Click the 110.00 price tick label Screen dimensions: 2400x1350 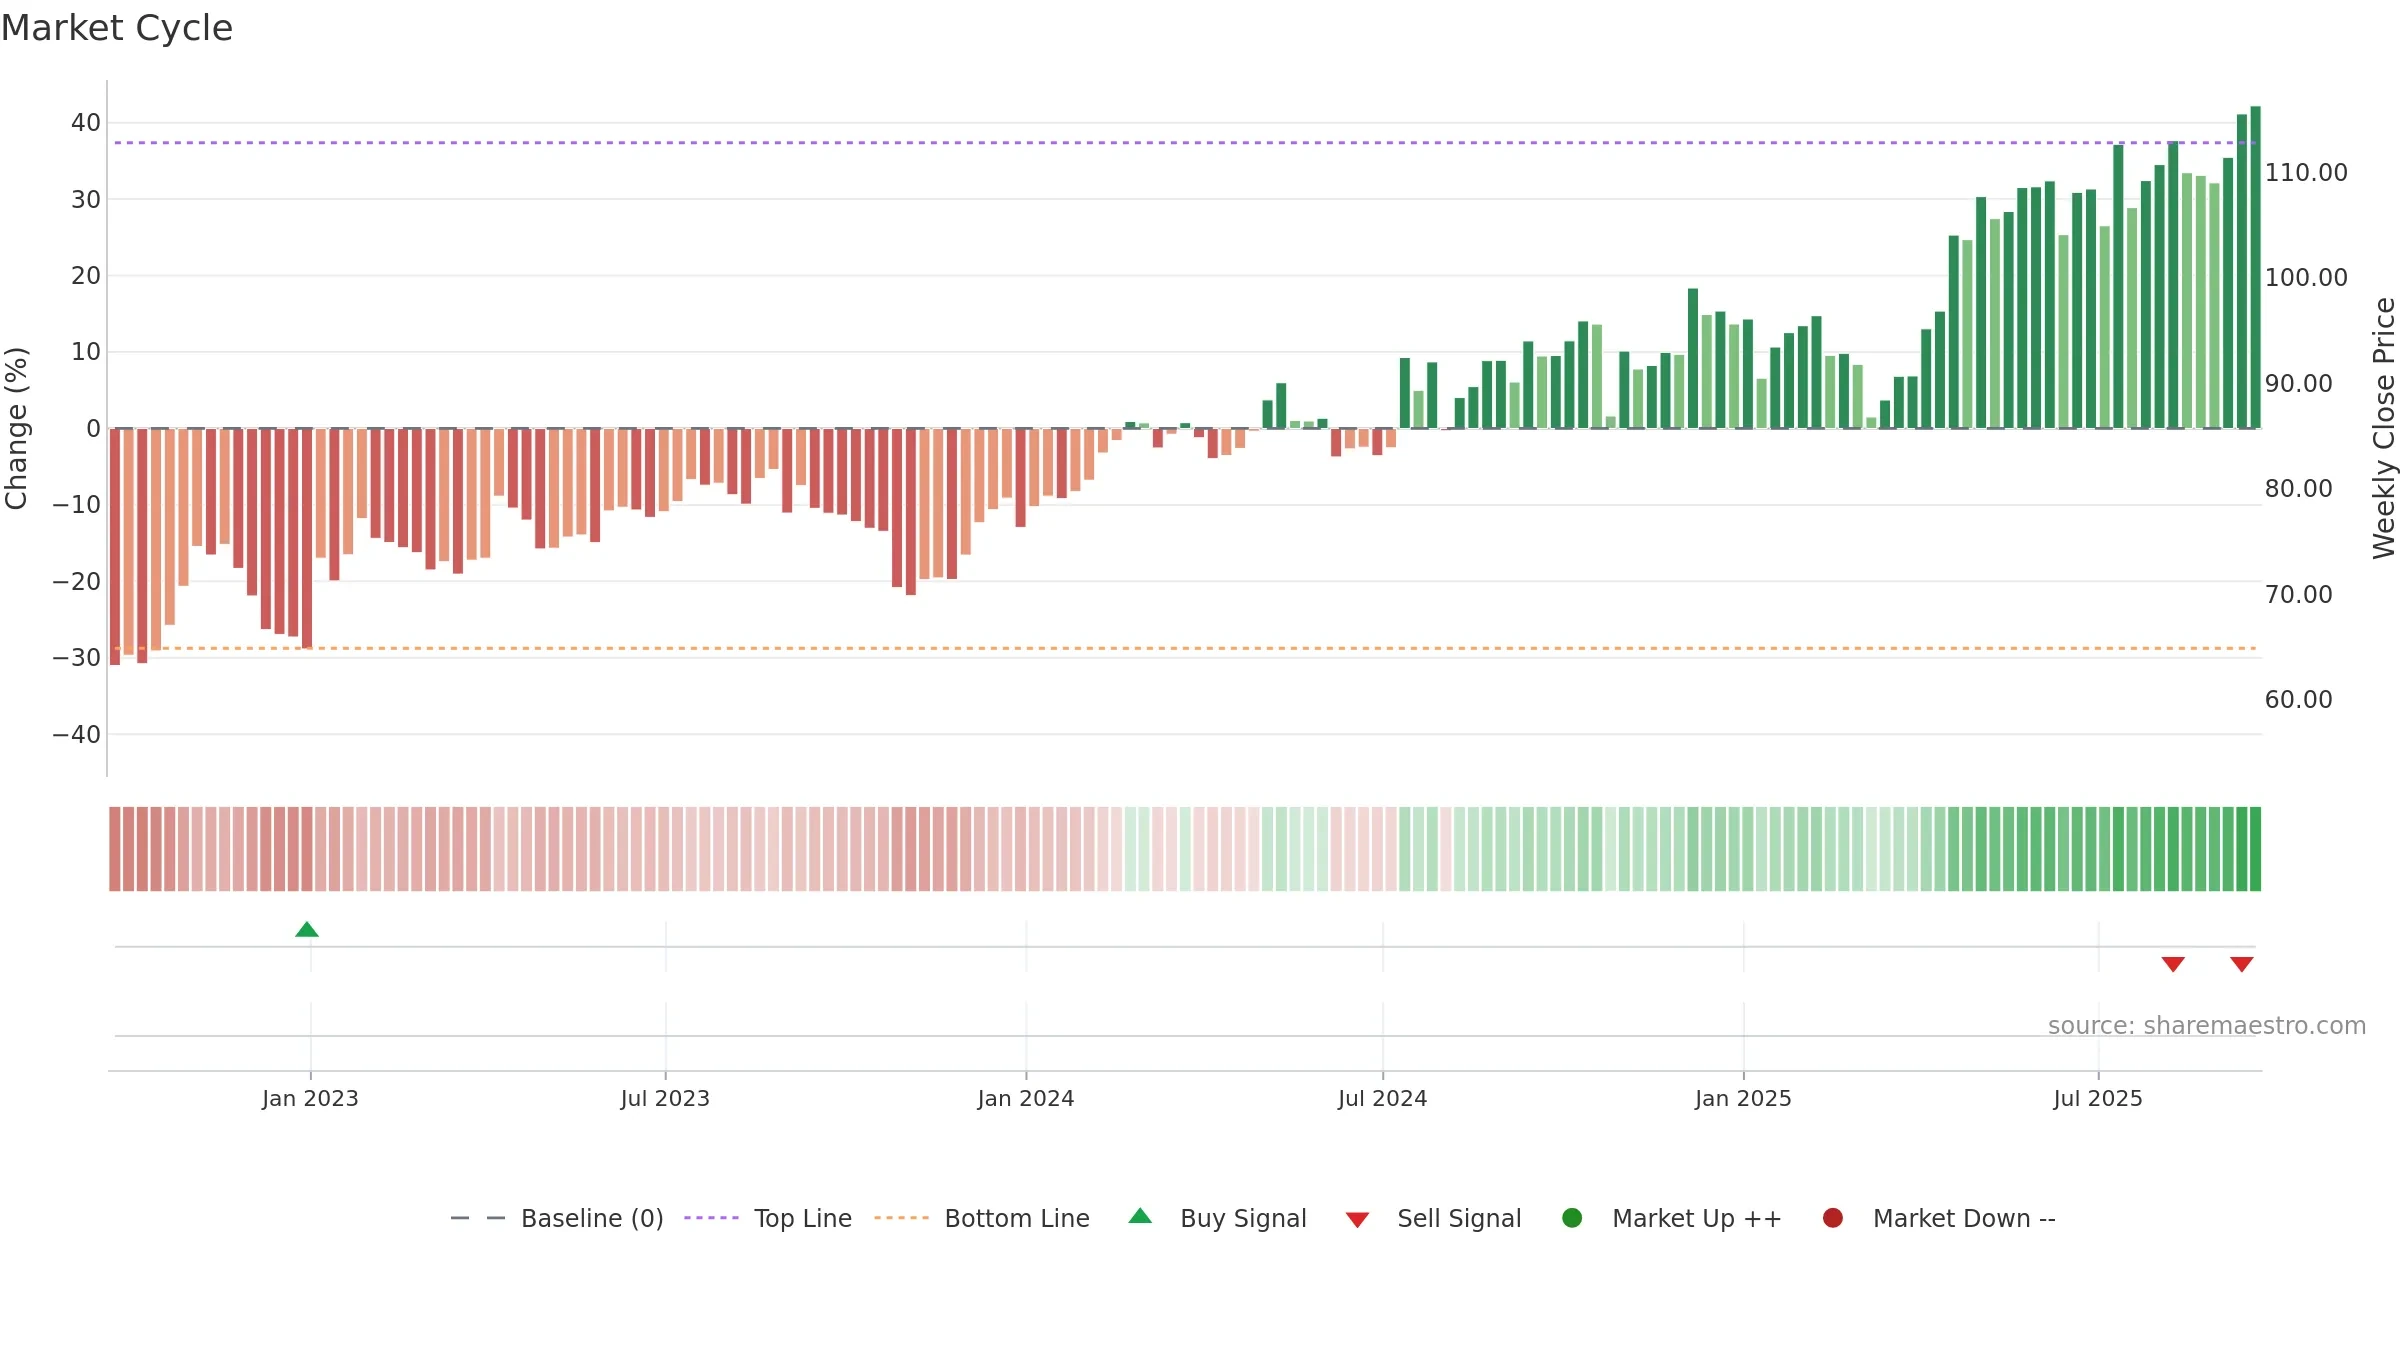(x=2306, y=173)
